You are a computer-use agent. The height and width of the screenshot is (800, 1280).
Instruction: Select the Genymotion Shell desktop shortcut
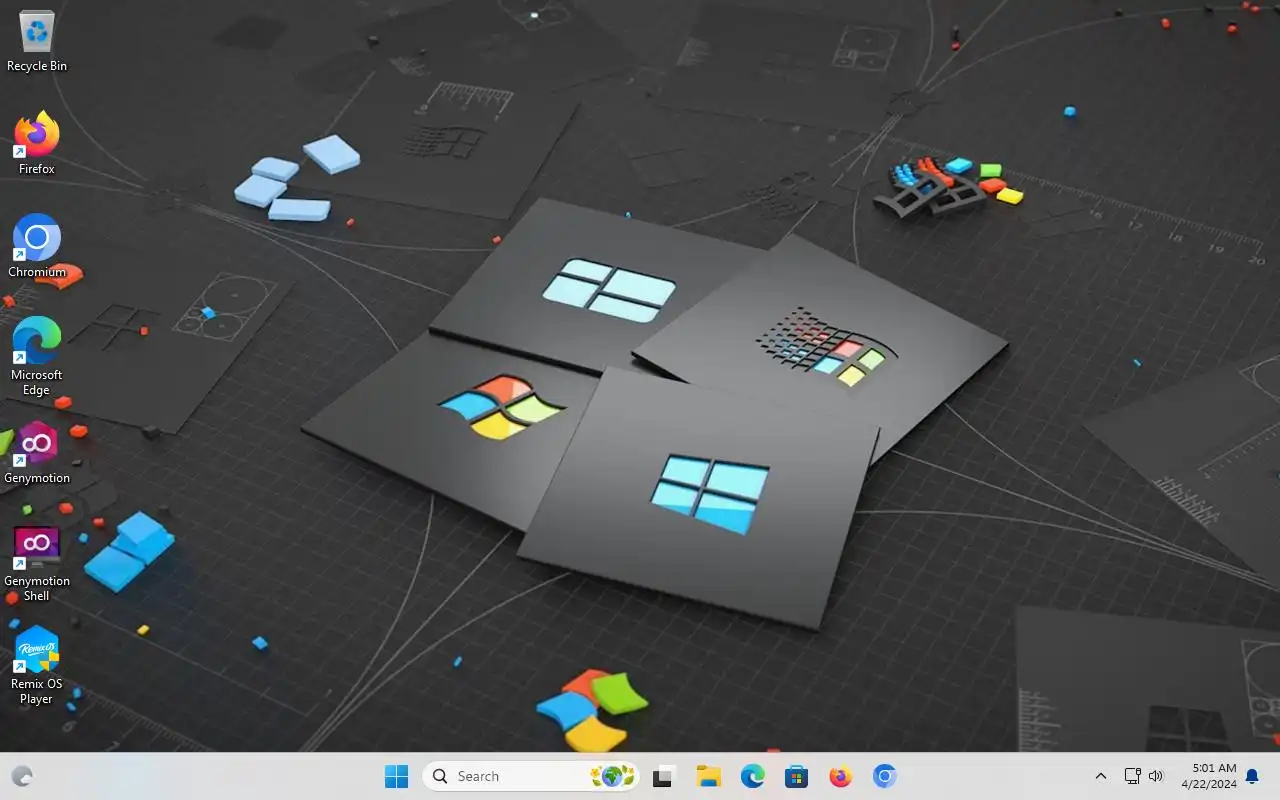[x=37, y=563]
